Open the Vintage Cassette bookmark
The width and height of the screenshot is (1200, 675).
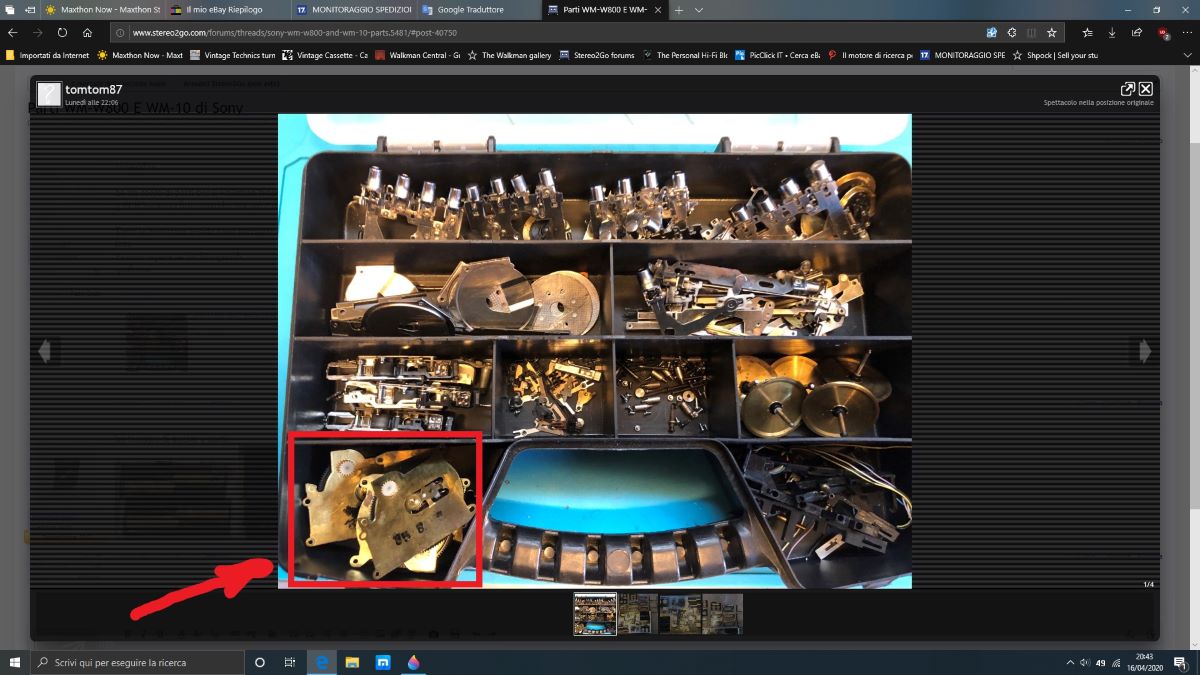(x=325, y=55)
